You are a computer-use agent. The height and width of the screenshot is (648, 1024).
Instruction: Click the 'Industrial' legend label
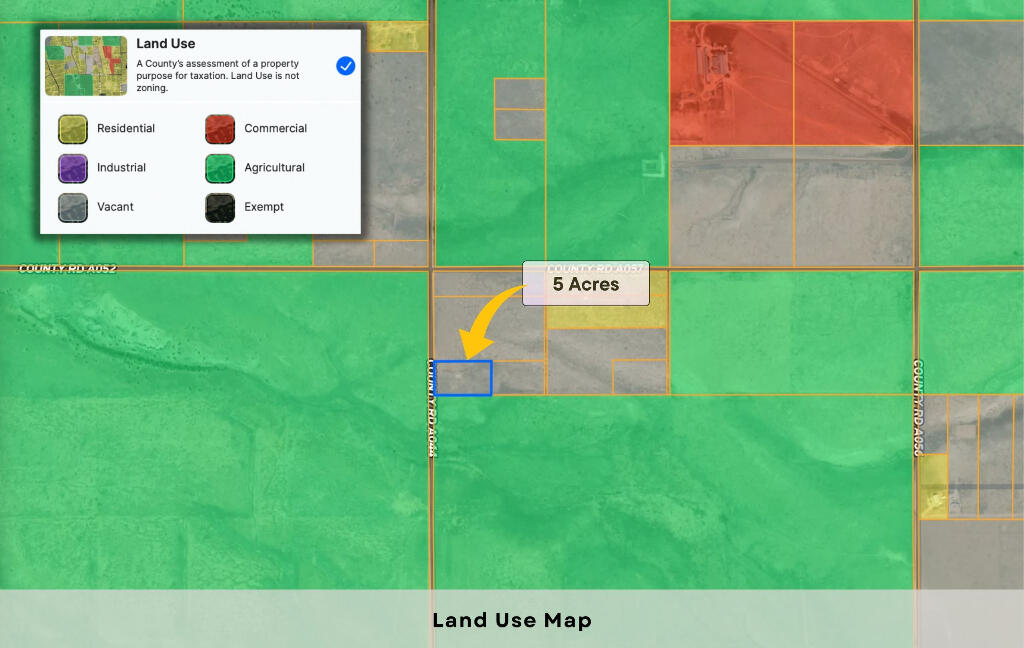(x=121, y=168)
